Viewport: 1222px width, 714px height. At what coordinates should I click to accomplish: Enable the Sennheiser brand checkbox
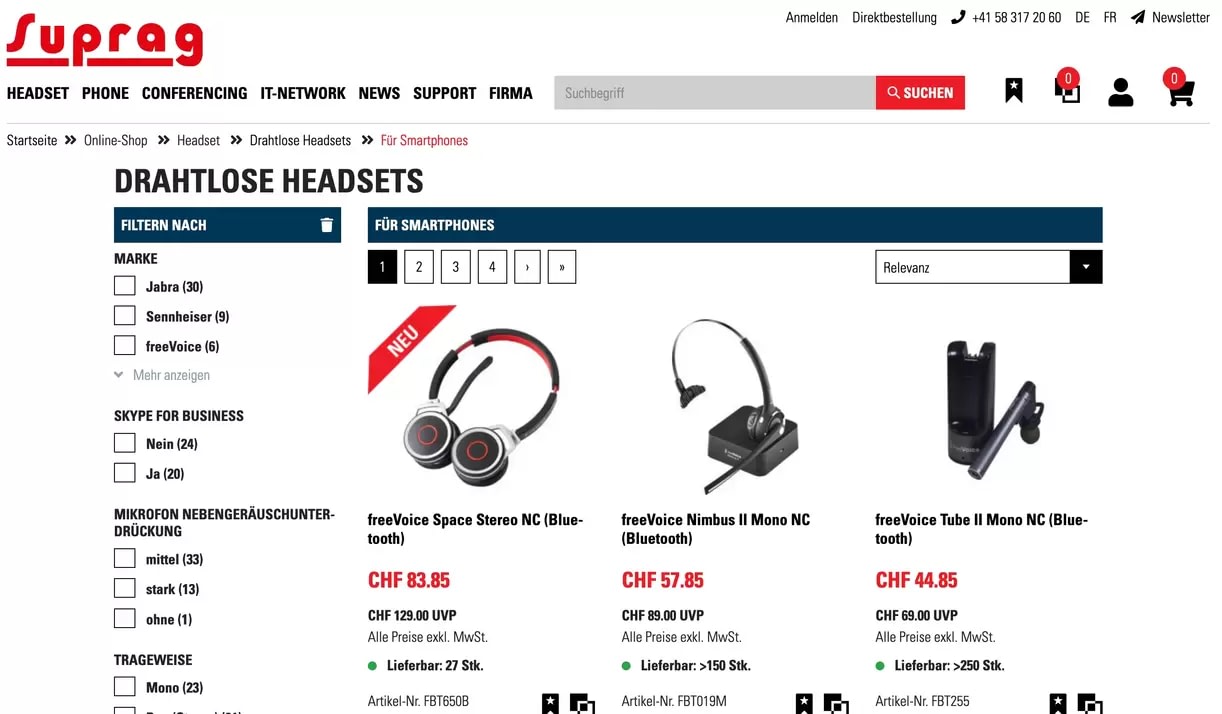125,316
